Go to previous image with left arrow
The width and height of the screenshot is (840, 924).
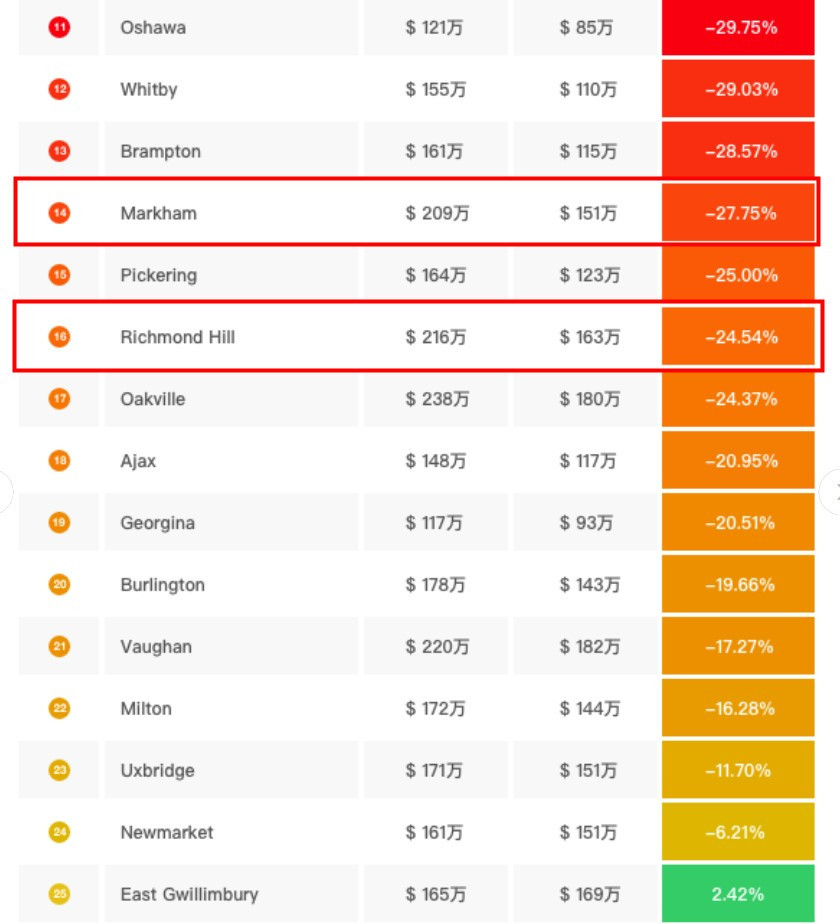point(5,491)
